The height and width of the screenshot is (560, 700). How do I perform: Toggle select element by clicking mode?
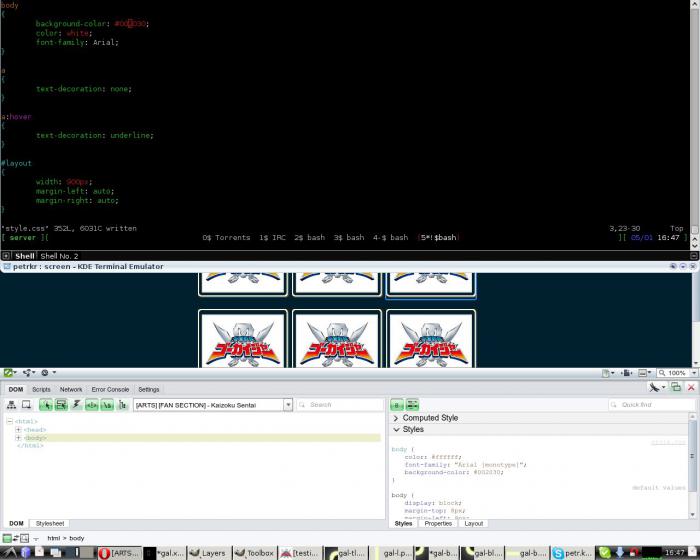[x=46, y=405]
